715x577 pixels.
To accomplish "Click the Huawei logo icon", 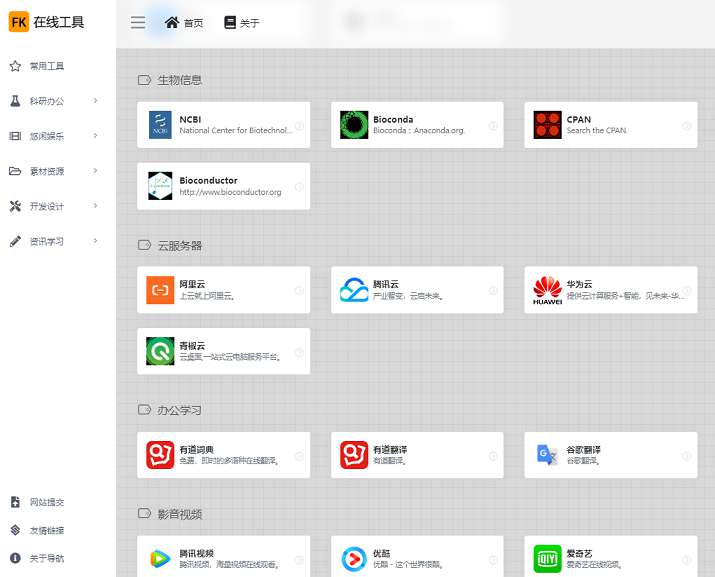I will 547,290.
